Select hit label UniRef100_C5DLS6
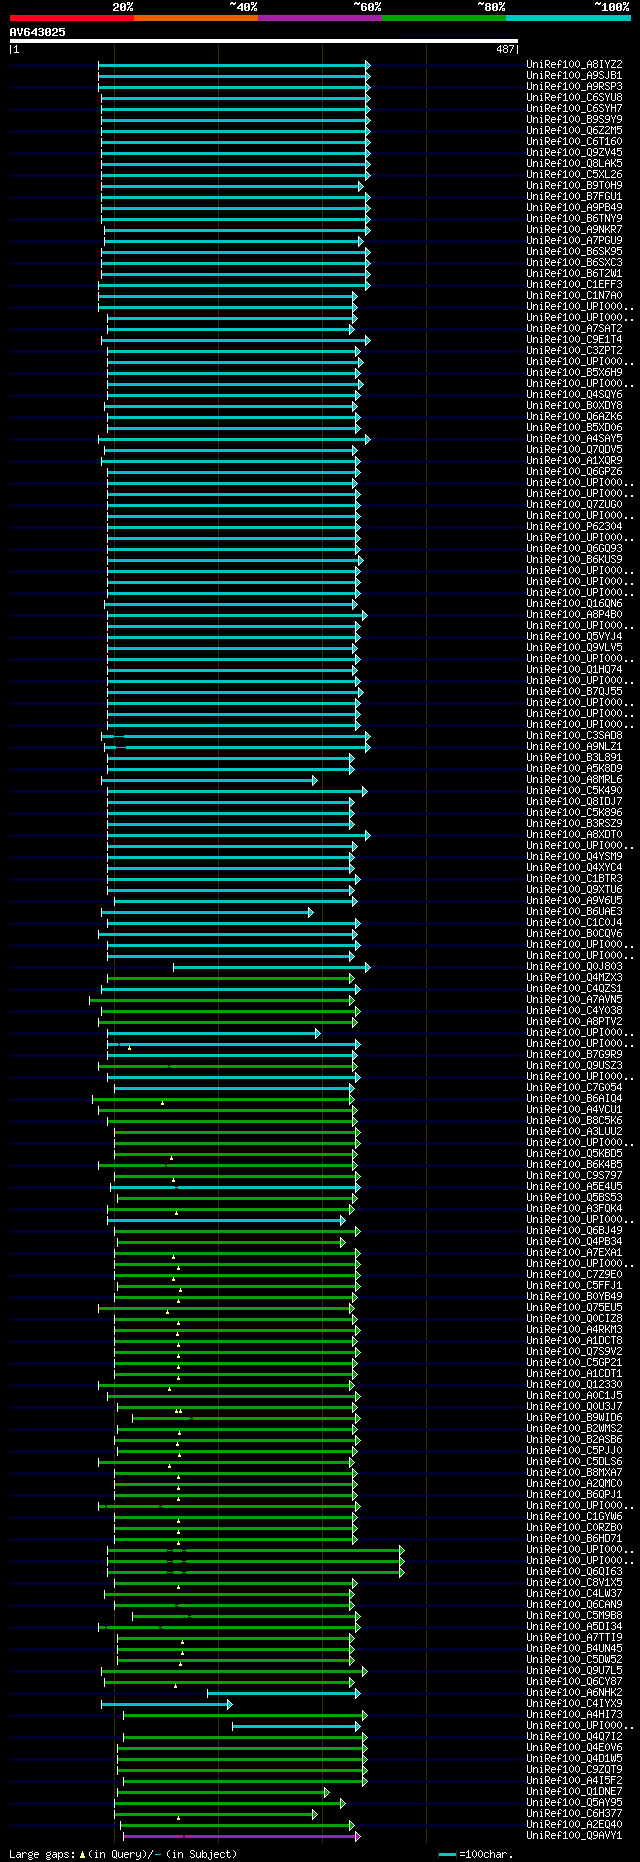 pos(574,1461)
